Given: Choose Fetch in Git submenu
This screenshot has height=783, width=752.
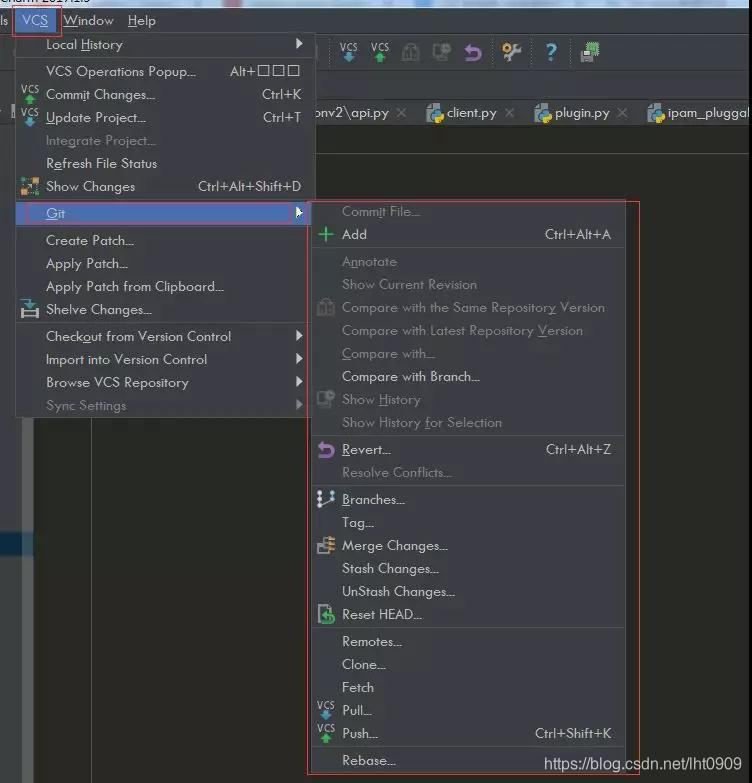Looking at the screenshot, I should (468, 687).
